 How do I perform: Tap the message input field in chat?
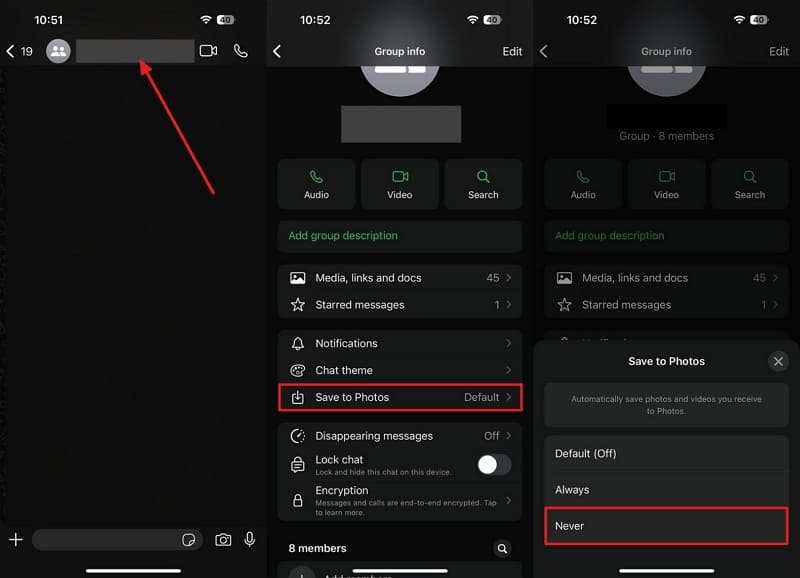pyautogui.click(x=105, y=540)
